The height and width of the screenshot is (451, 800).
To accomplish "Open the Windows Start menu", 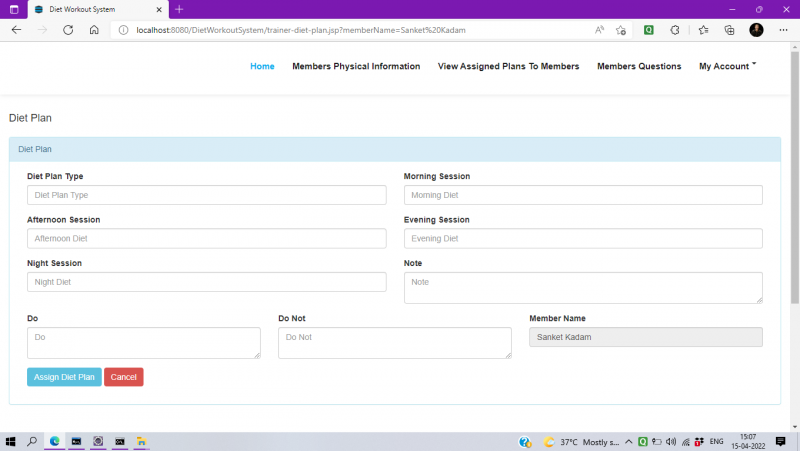I will [x=10, y=441].
